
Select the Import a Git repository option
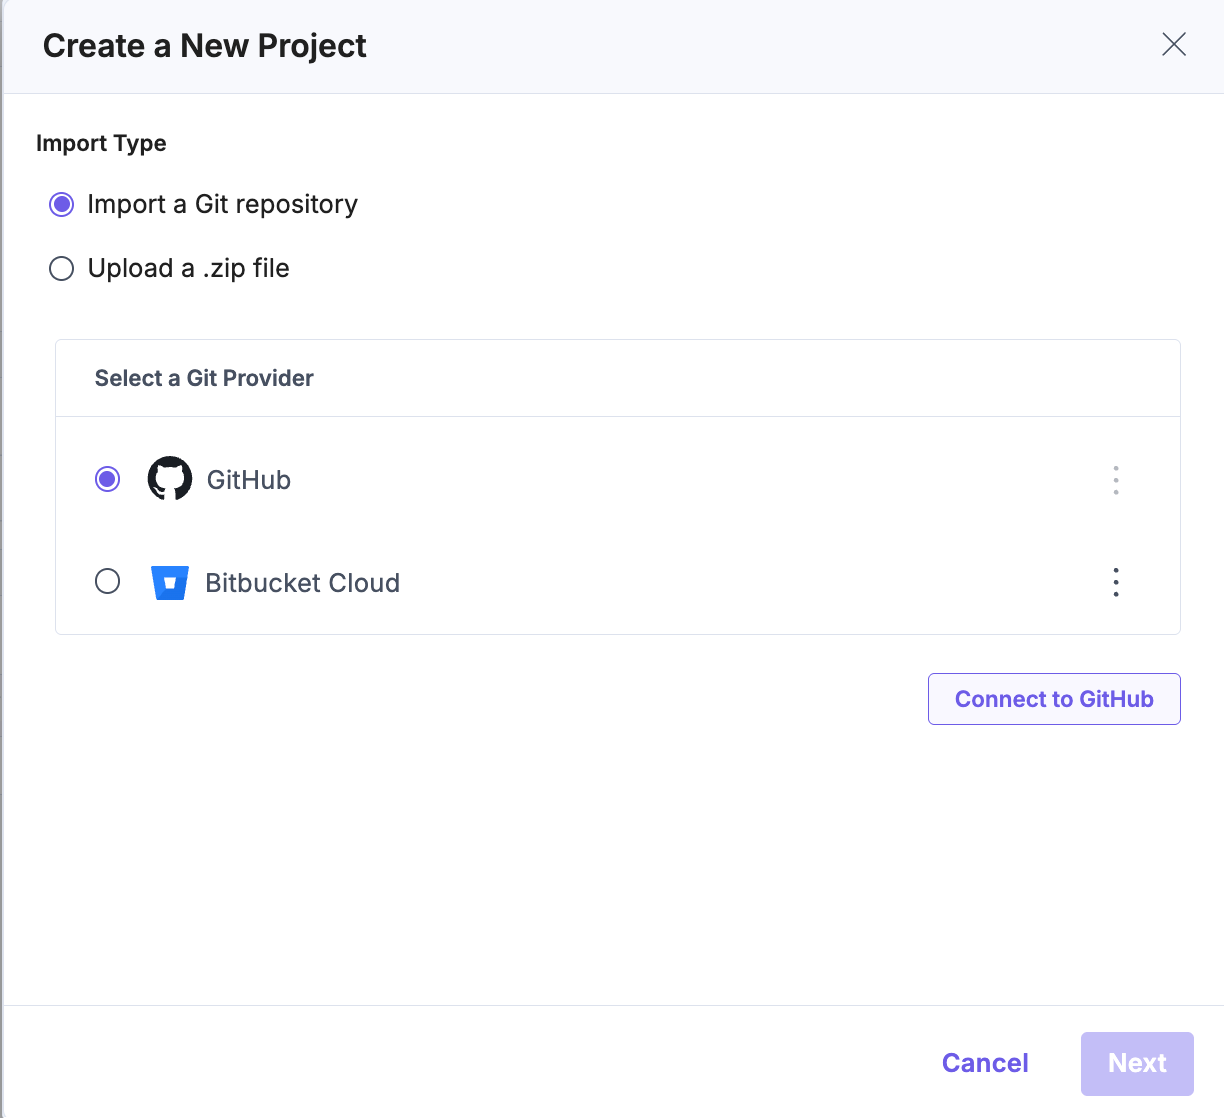61,204
